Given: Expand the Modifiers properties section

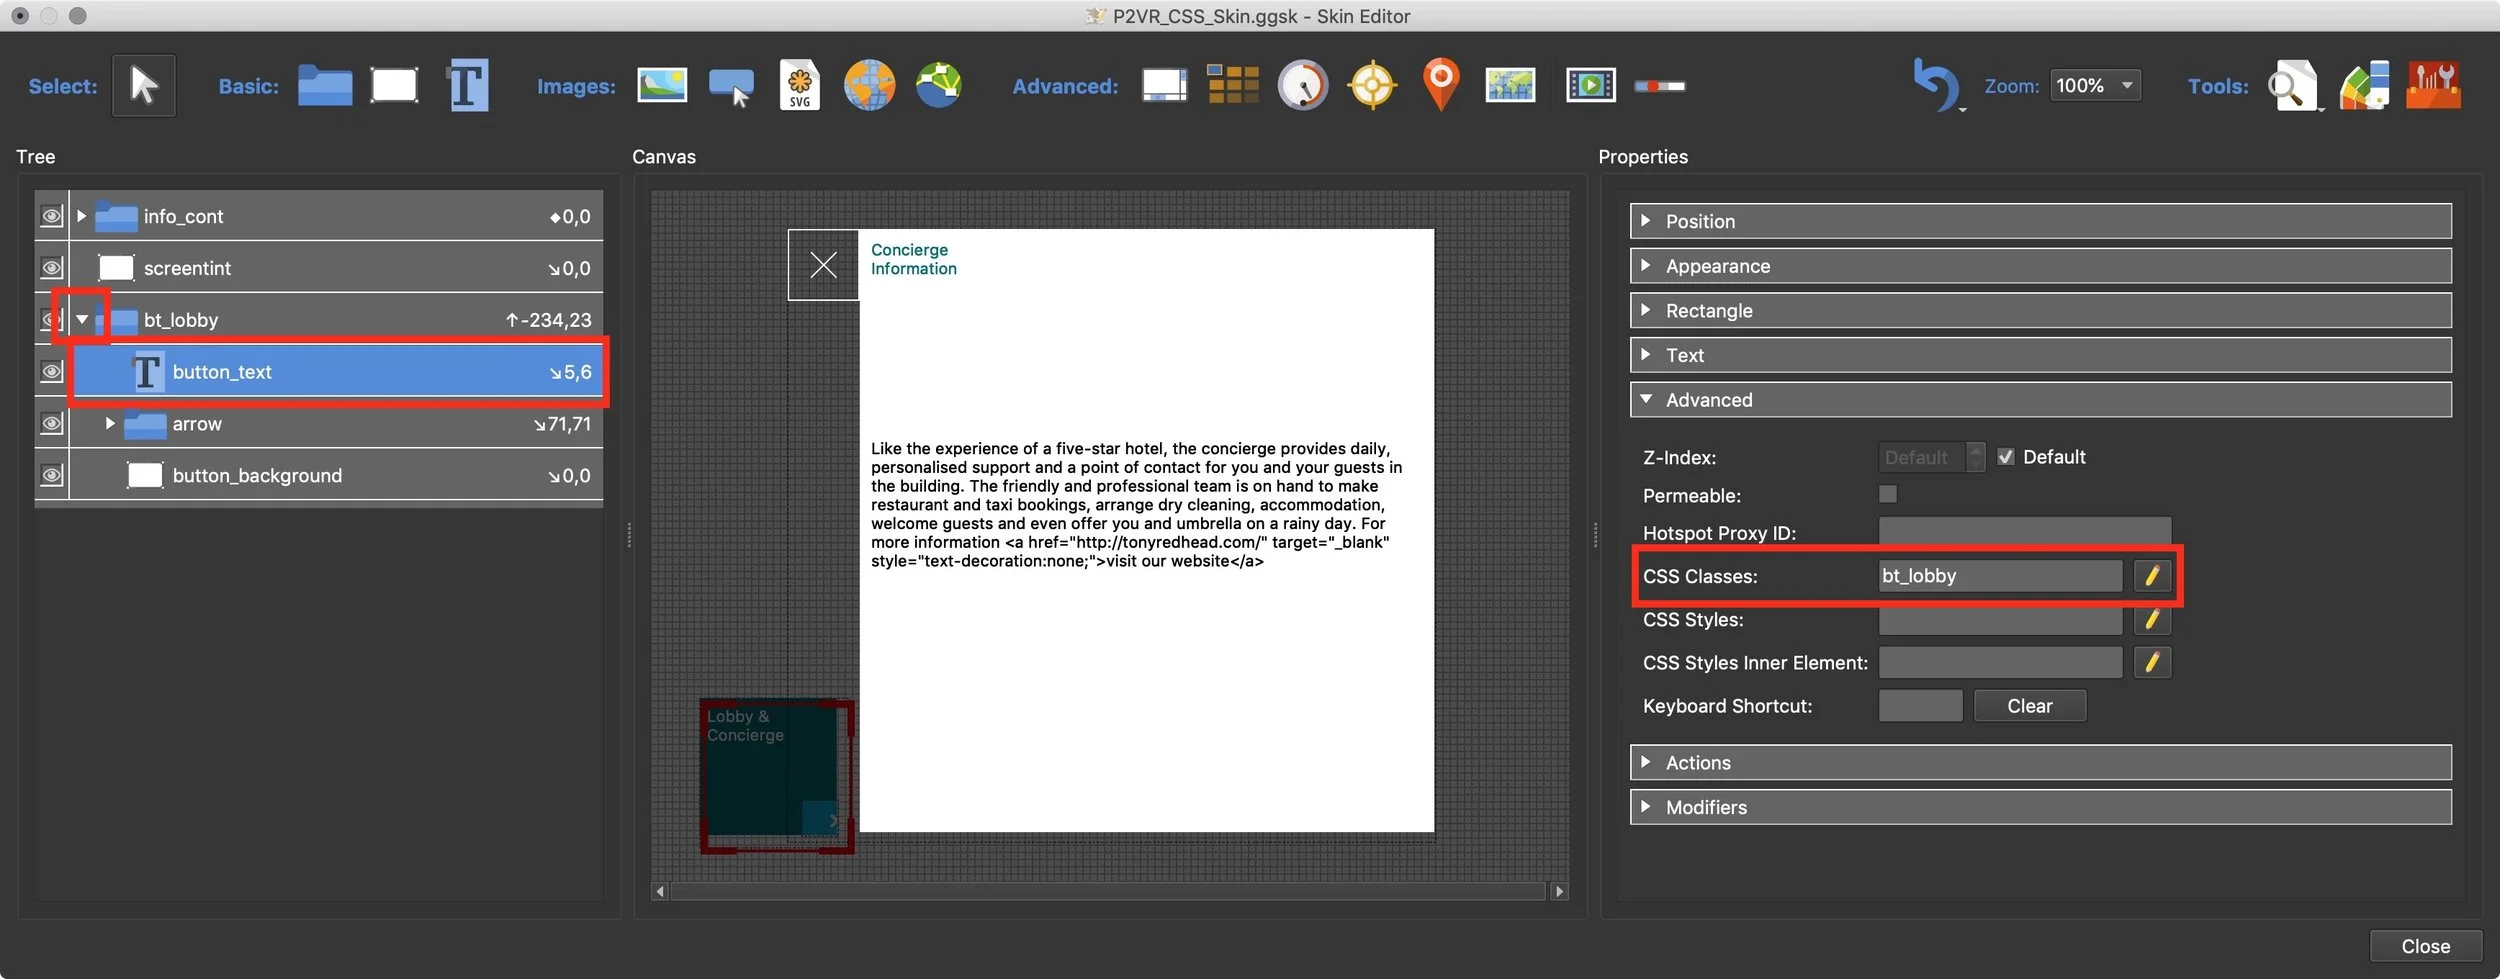Looking at the screenshot, I should 2040,807.
